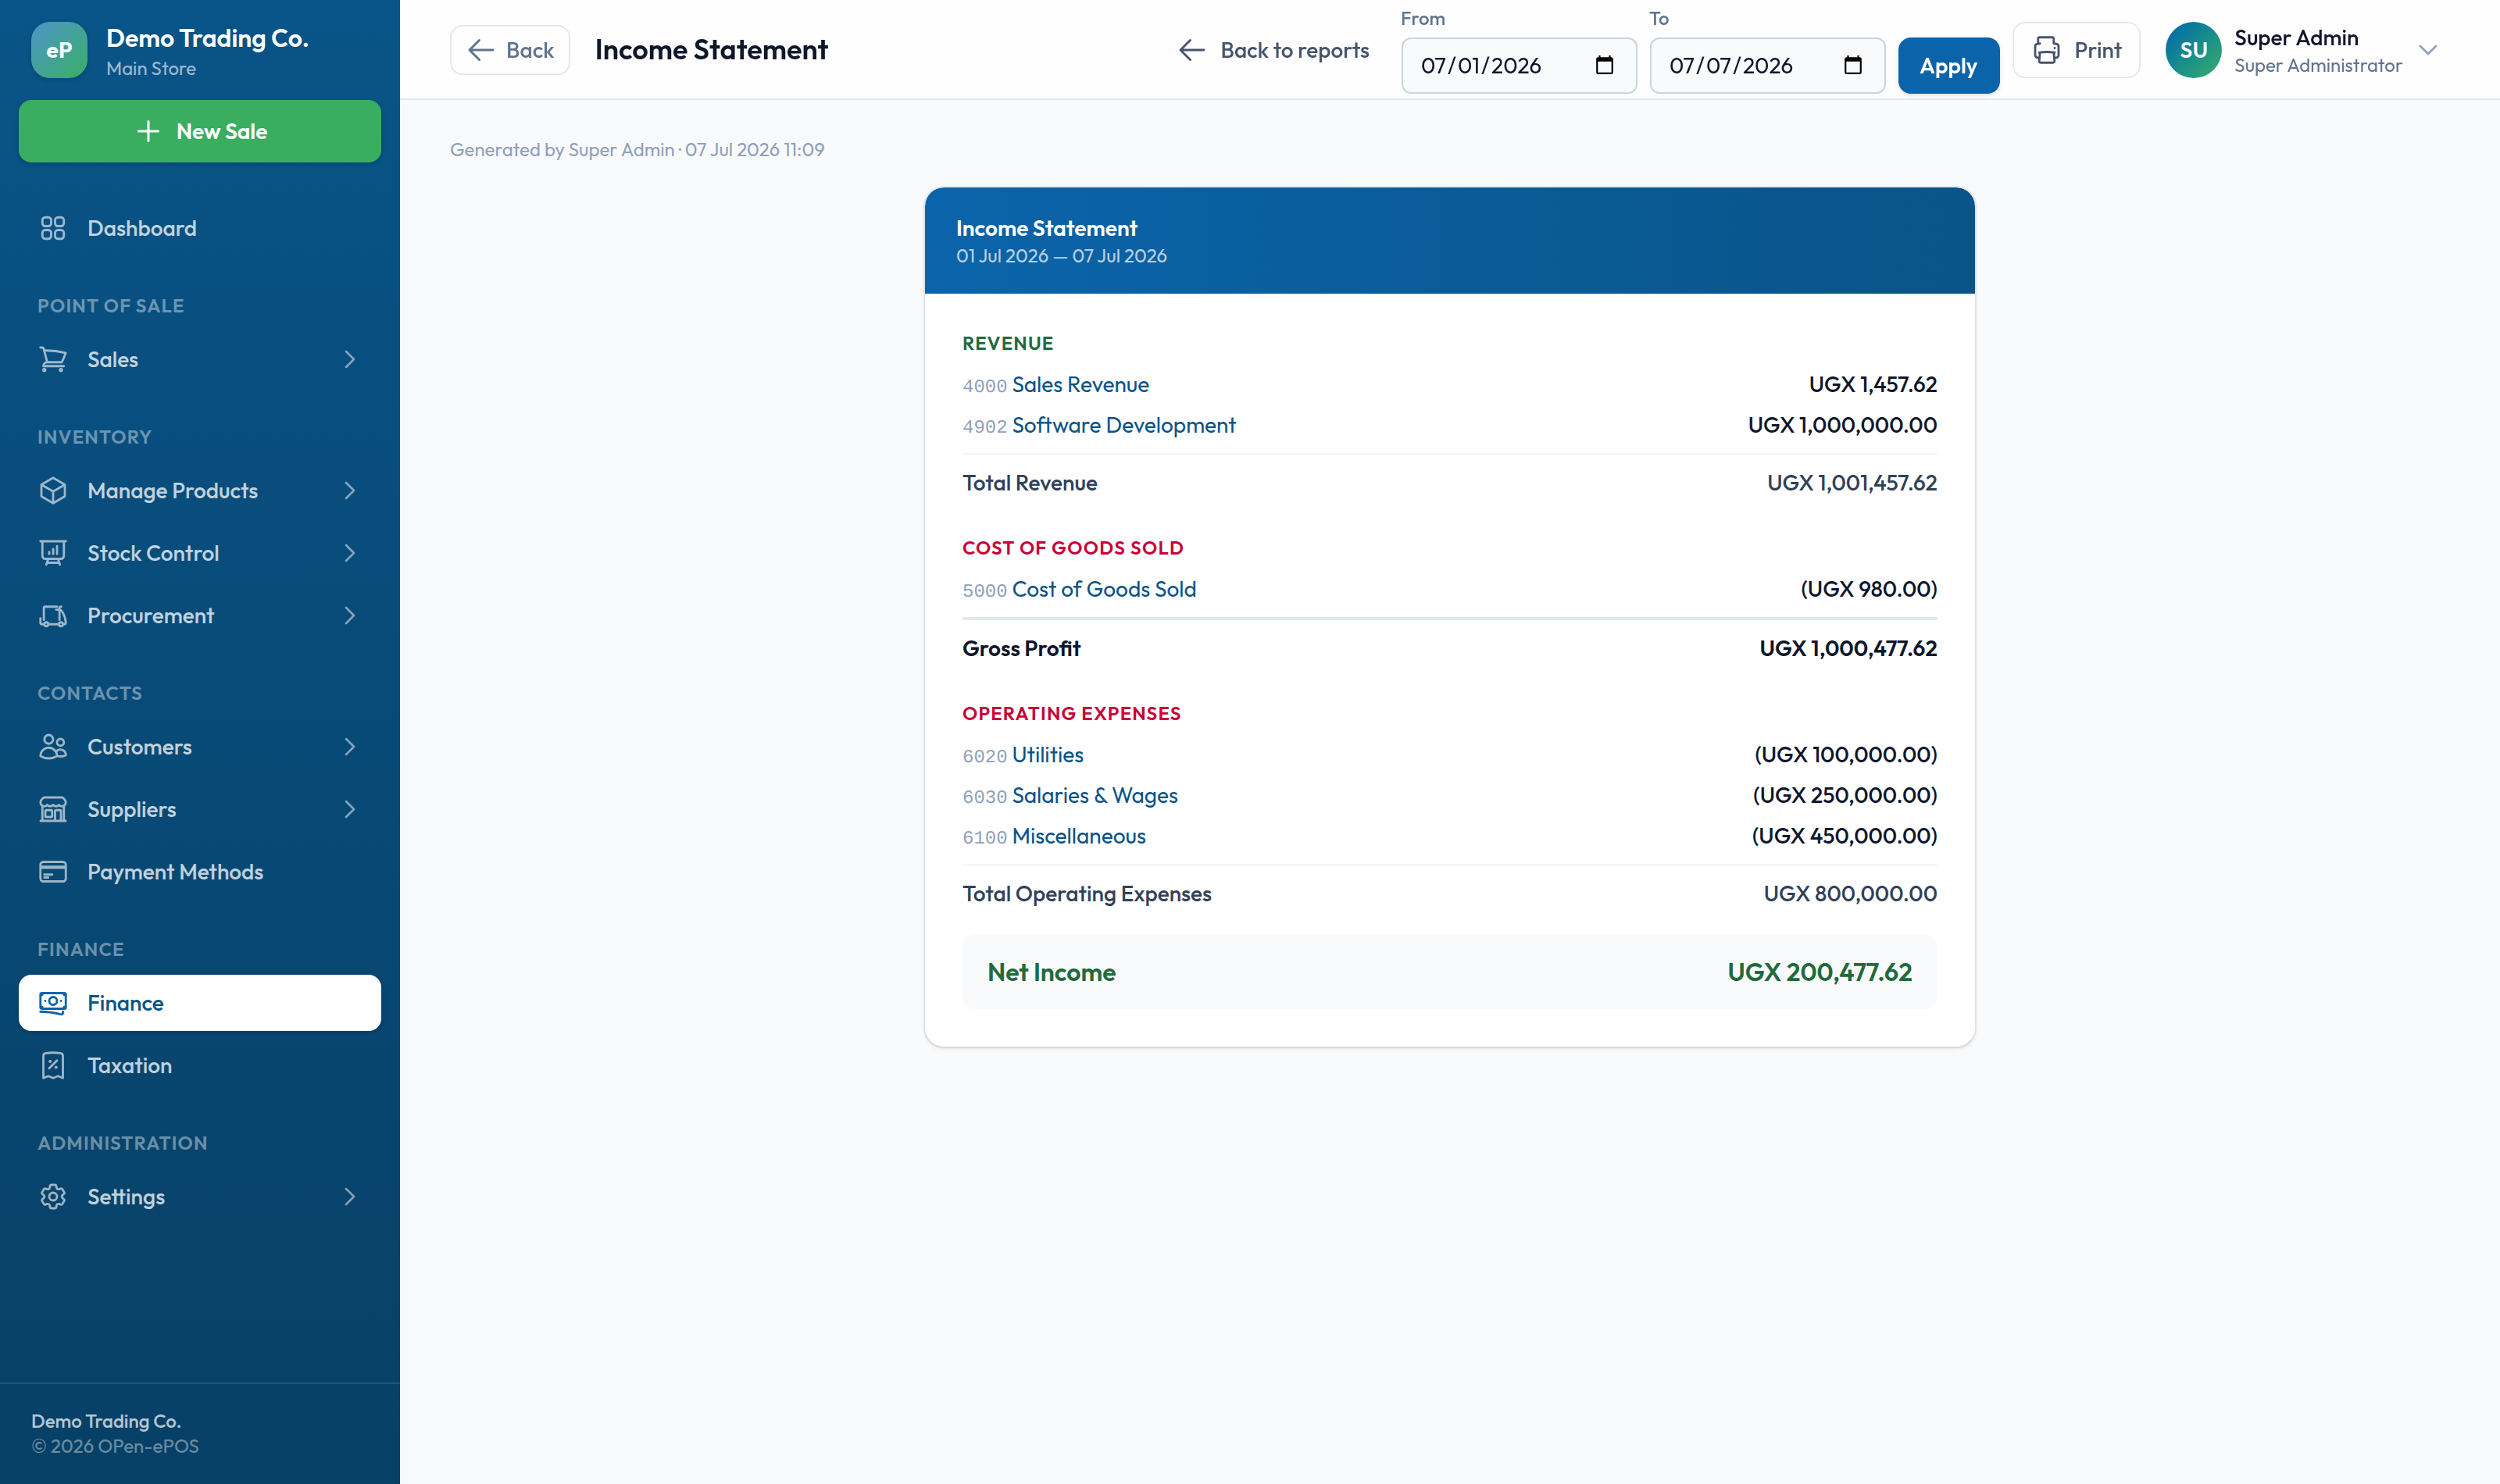Open the Sales Revenue account link

pyautogui.click(x=1080, y=385)
